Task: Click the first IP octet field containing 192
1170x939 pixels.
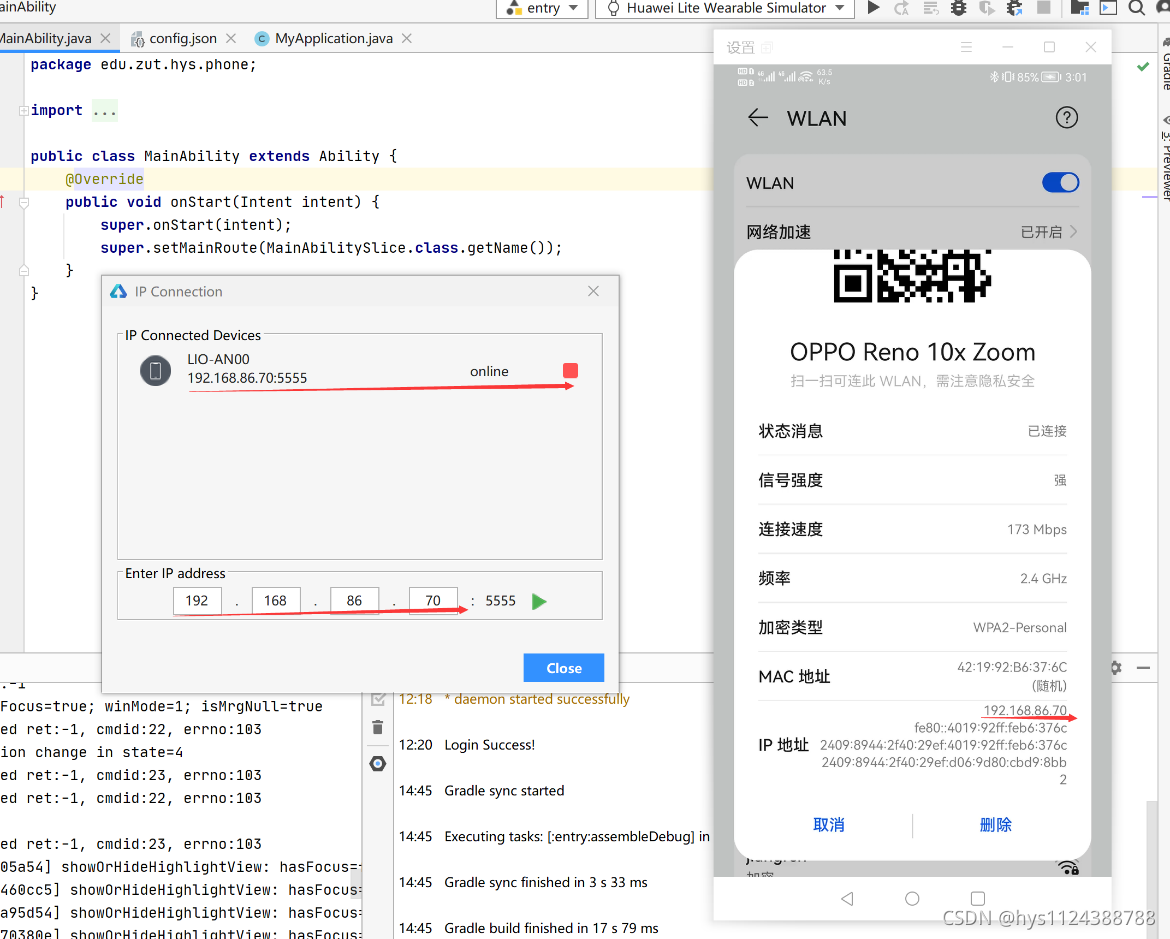Action: 197,600
